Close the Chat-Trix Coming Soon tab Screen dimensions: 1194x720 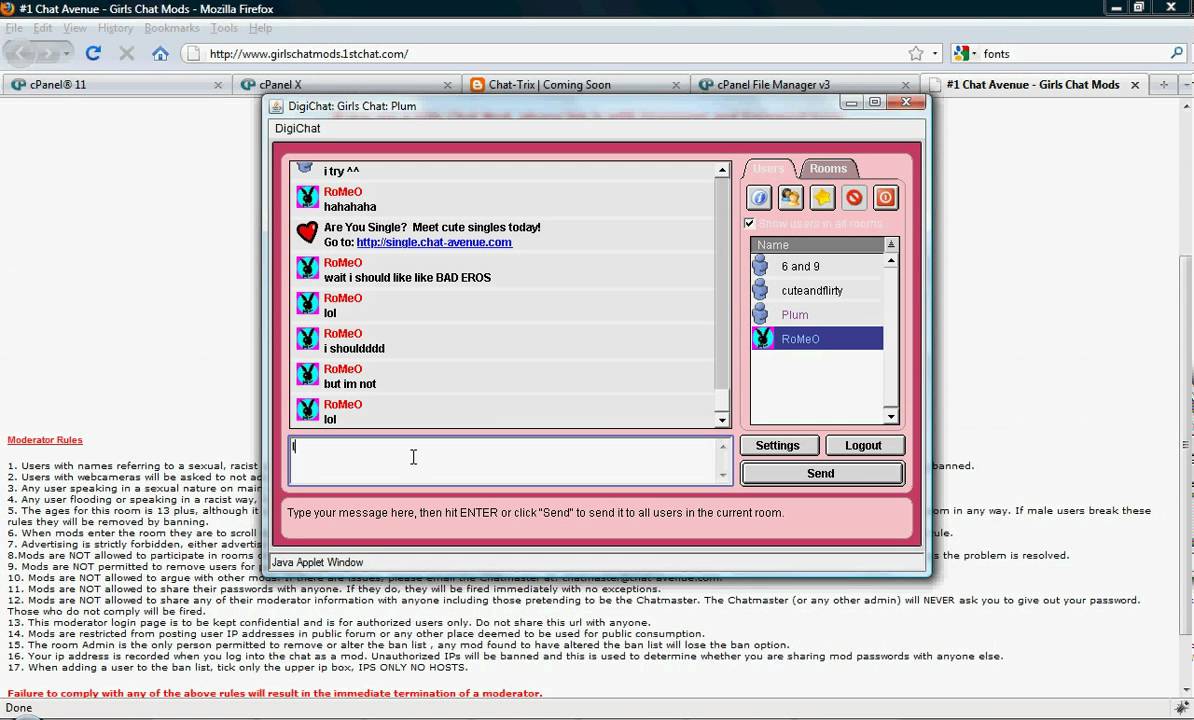(676, 85)
